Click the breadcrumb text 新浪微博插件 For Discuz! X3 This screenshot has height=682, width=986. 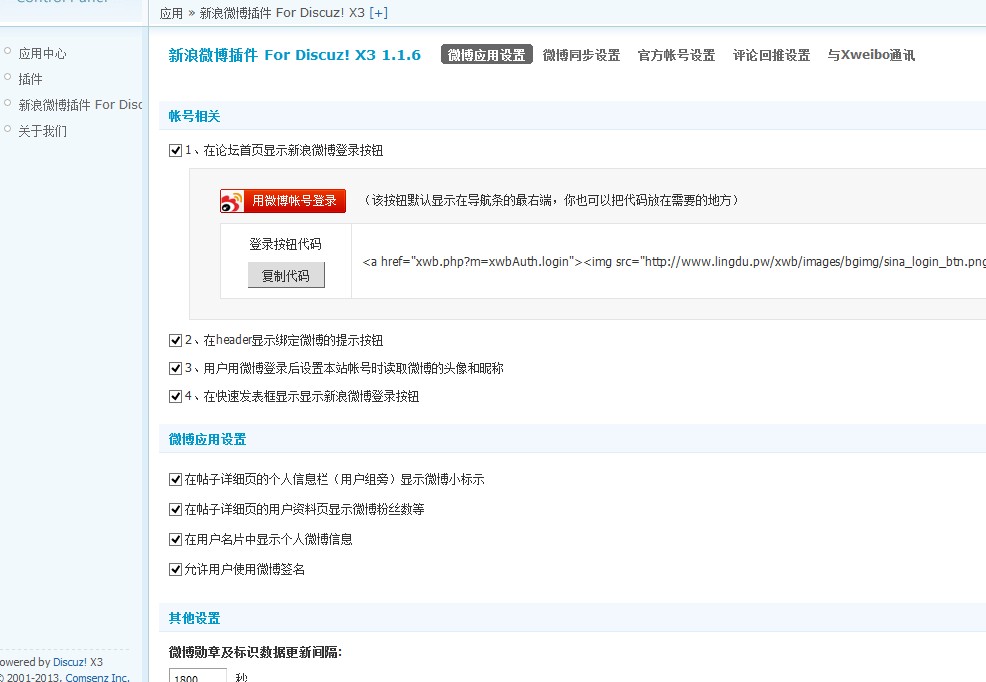click(282, 13)
